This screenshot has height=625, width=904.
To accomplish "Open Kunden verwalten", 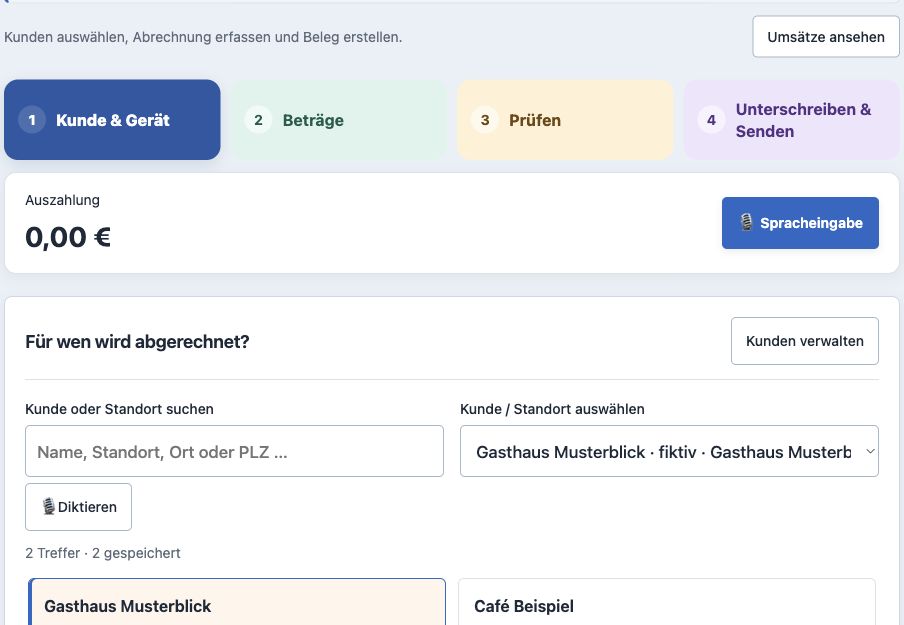I will (x=805, y=341).
